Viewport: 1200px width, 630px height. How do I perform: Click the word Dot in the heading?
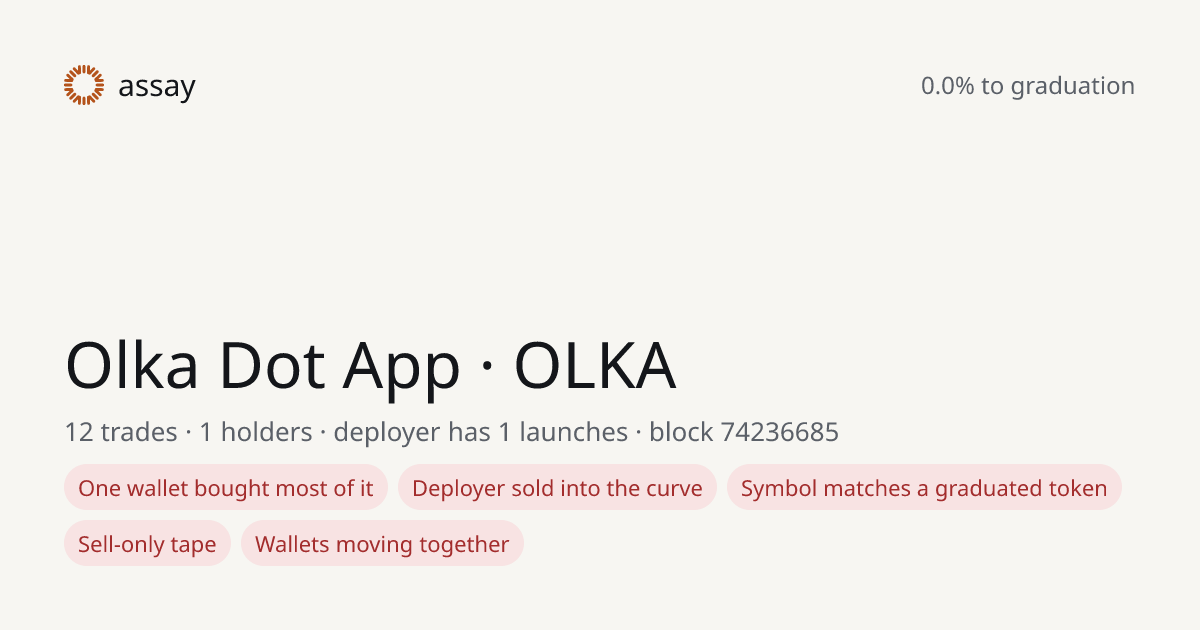click(x=270, y=365)
